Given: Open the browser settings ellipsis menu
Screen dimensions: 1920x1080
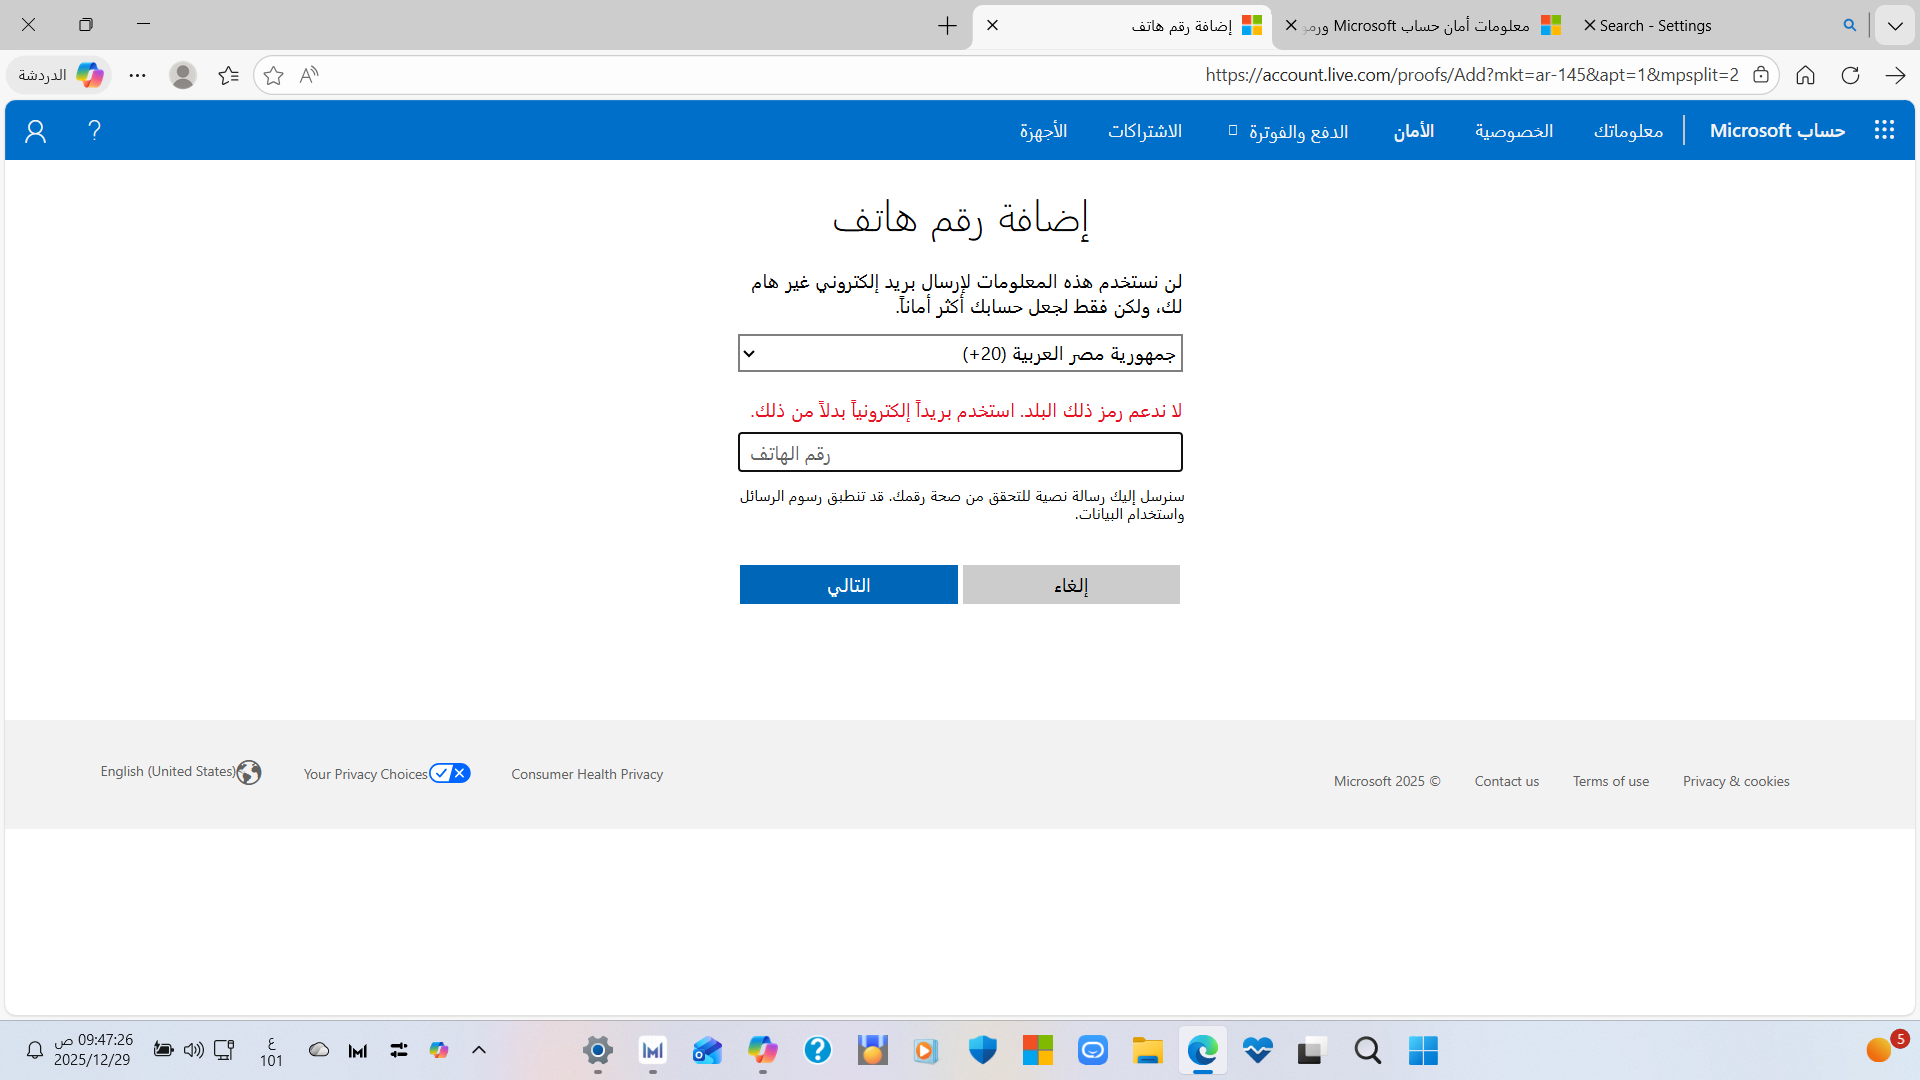Looking at the screenshot, I should point(137,75).
